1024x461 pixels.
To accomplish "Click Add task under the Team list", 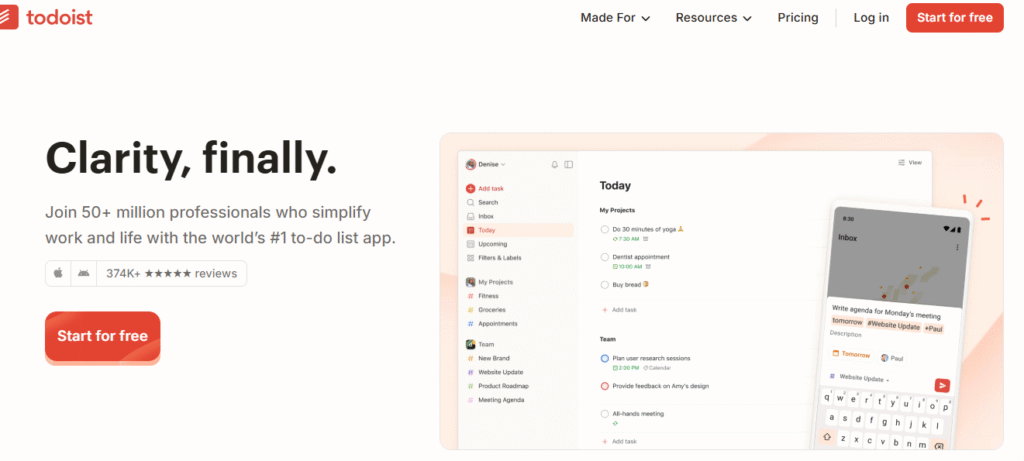I will (619, 442).
